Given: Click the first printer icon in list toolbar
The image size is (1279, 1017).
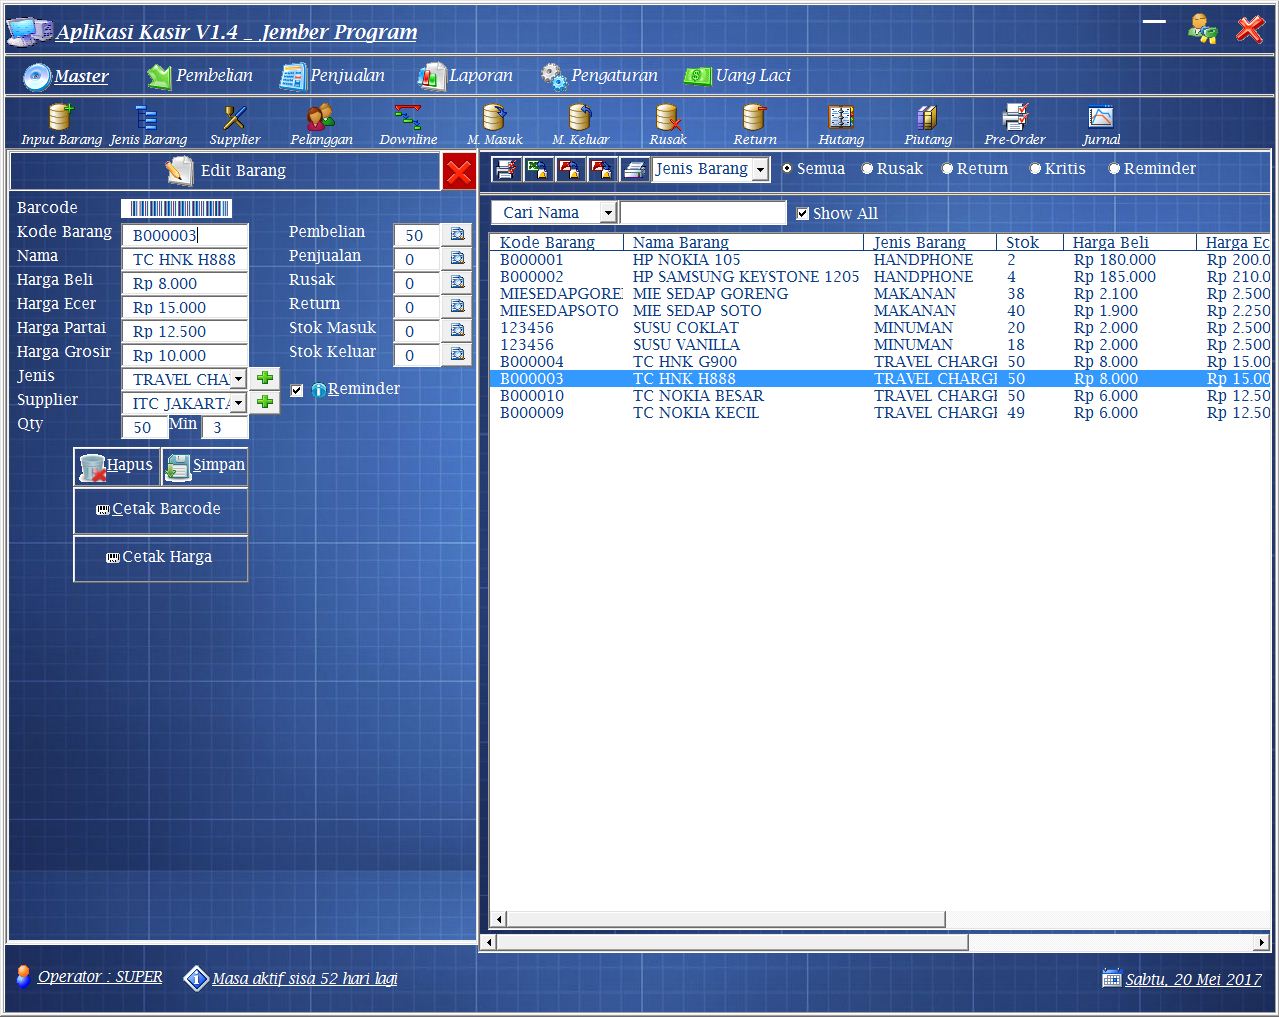Looking at the screenshot, I should [x=507, y=170].
